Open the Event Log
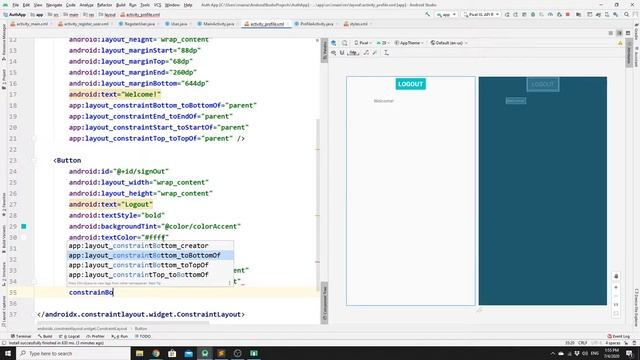The image size is (640, 360). [618, 336]
